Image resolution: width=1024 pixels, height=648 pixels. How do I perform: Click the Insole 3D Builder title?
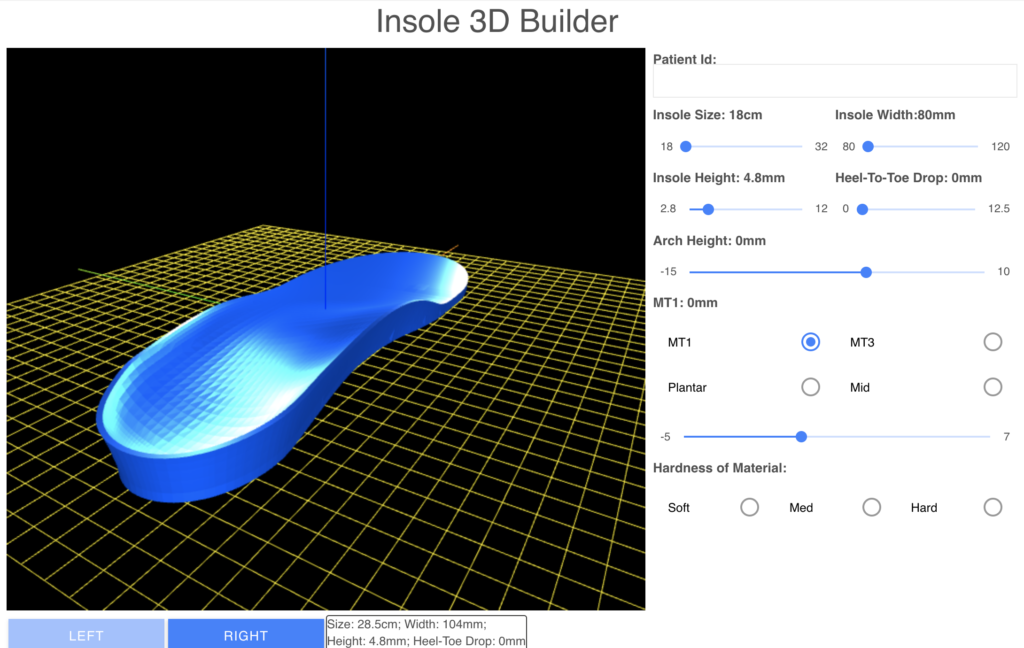(497, 22)
